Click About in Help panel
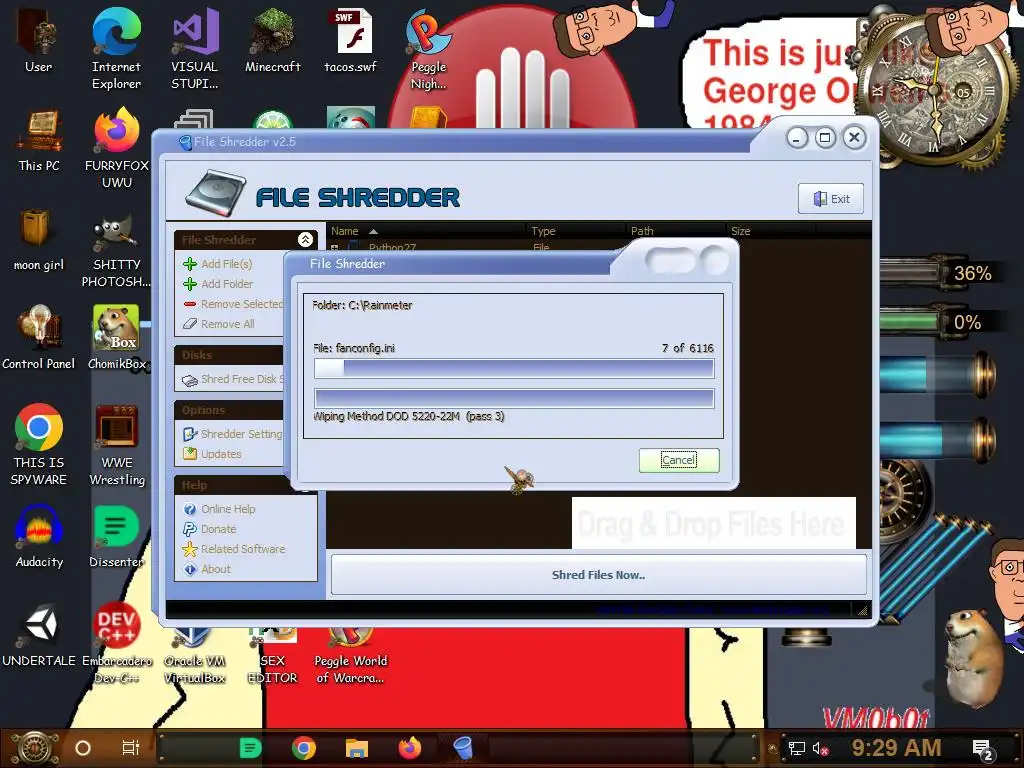The width and height of the screenshot is (1024, 768). [x=207, y=569]
